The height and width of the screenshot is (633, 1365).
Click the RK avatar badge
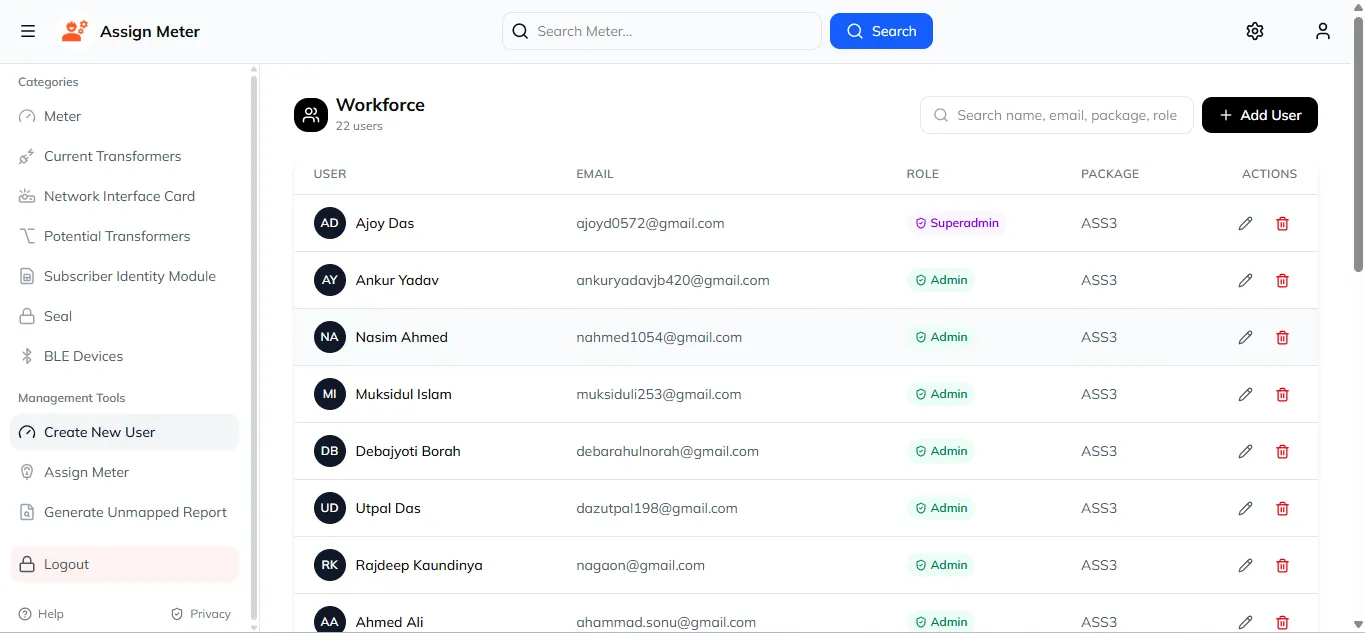pos(330,565)
